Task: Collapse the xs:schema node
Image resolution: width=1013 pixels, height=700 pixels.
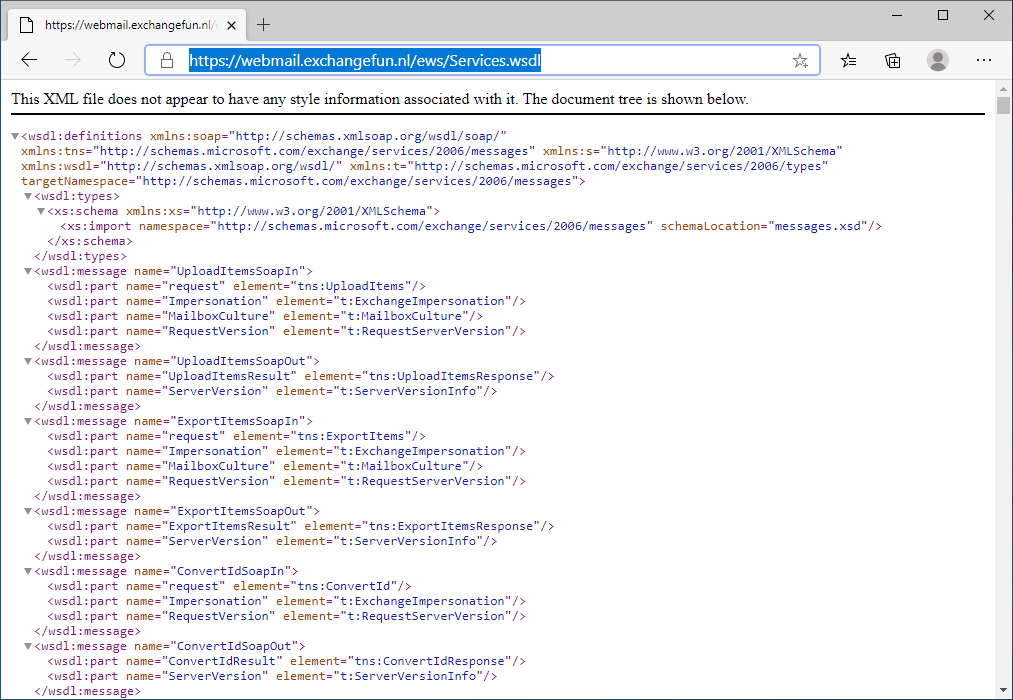Action: pyautogui.click(x=41, y=211)
